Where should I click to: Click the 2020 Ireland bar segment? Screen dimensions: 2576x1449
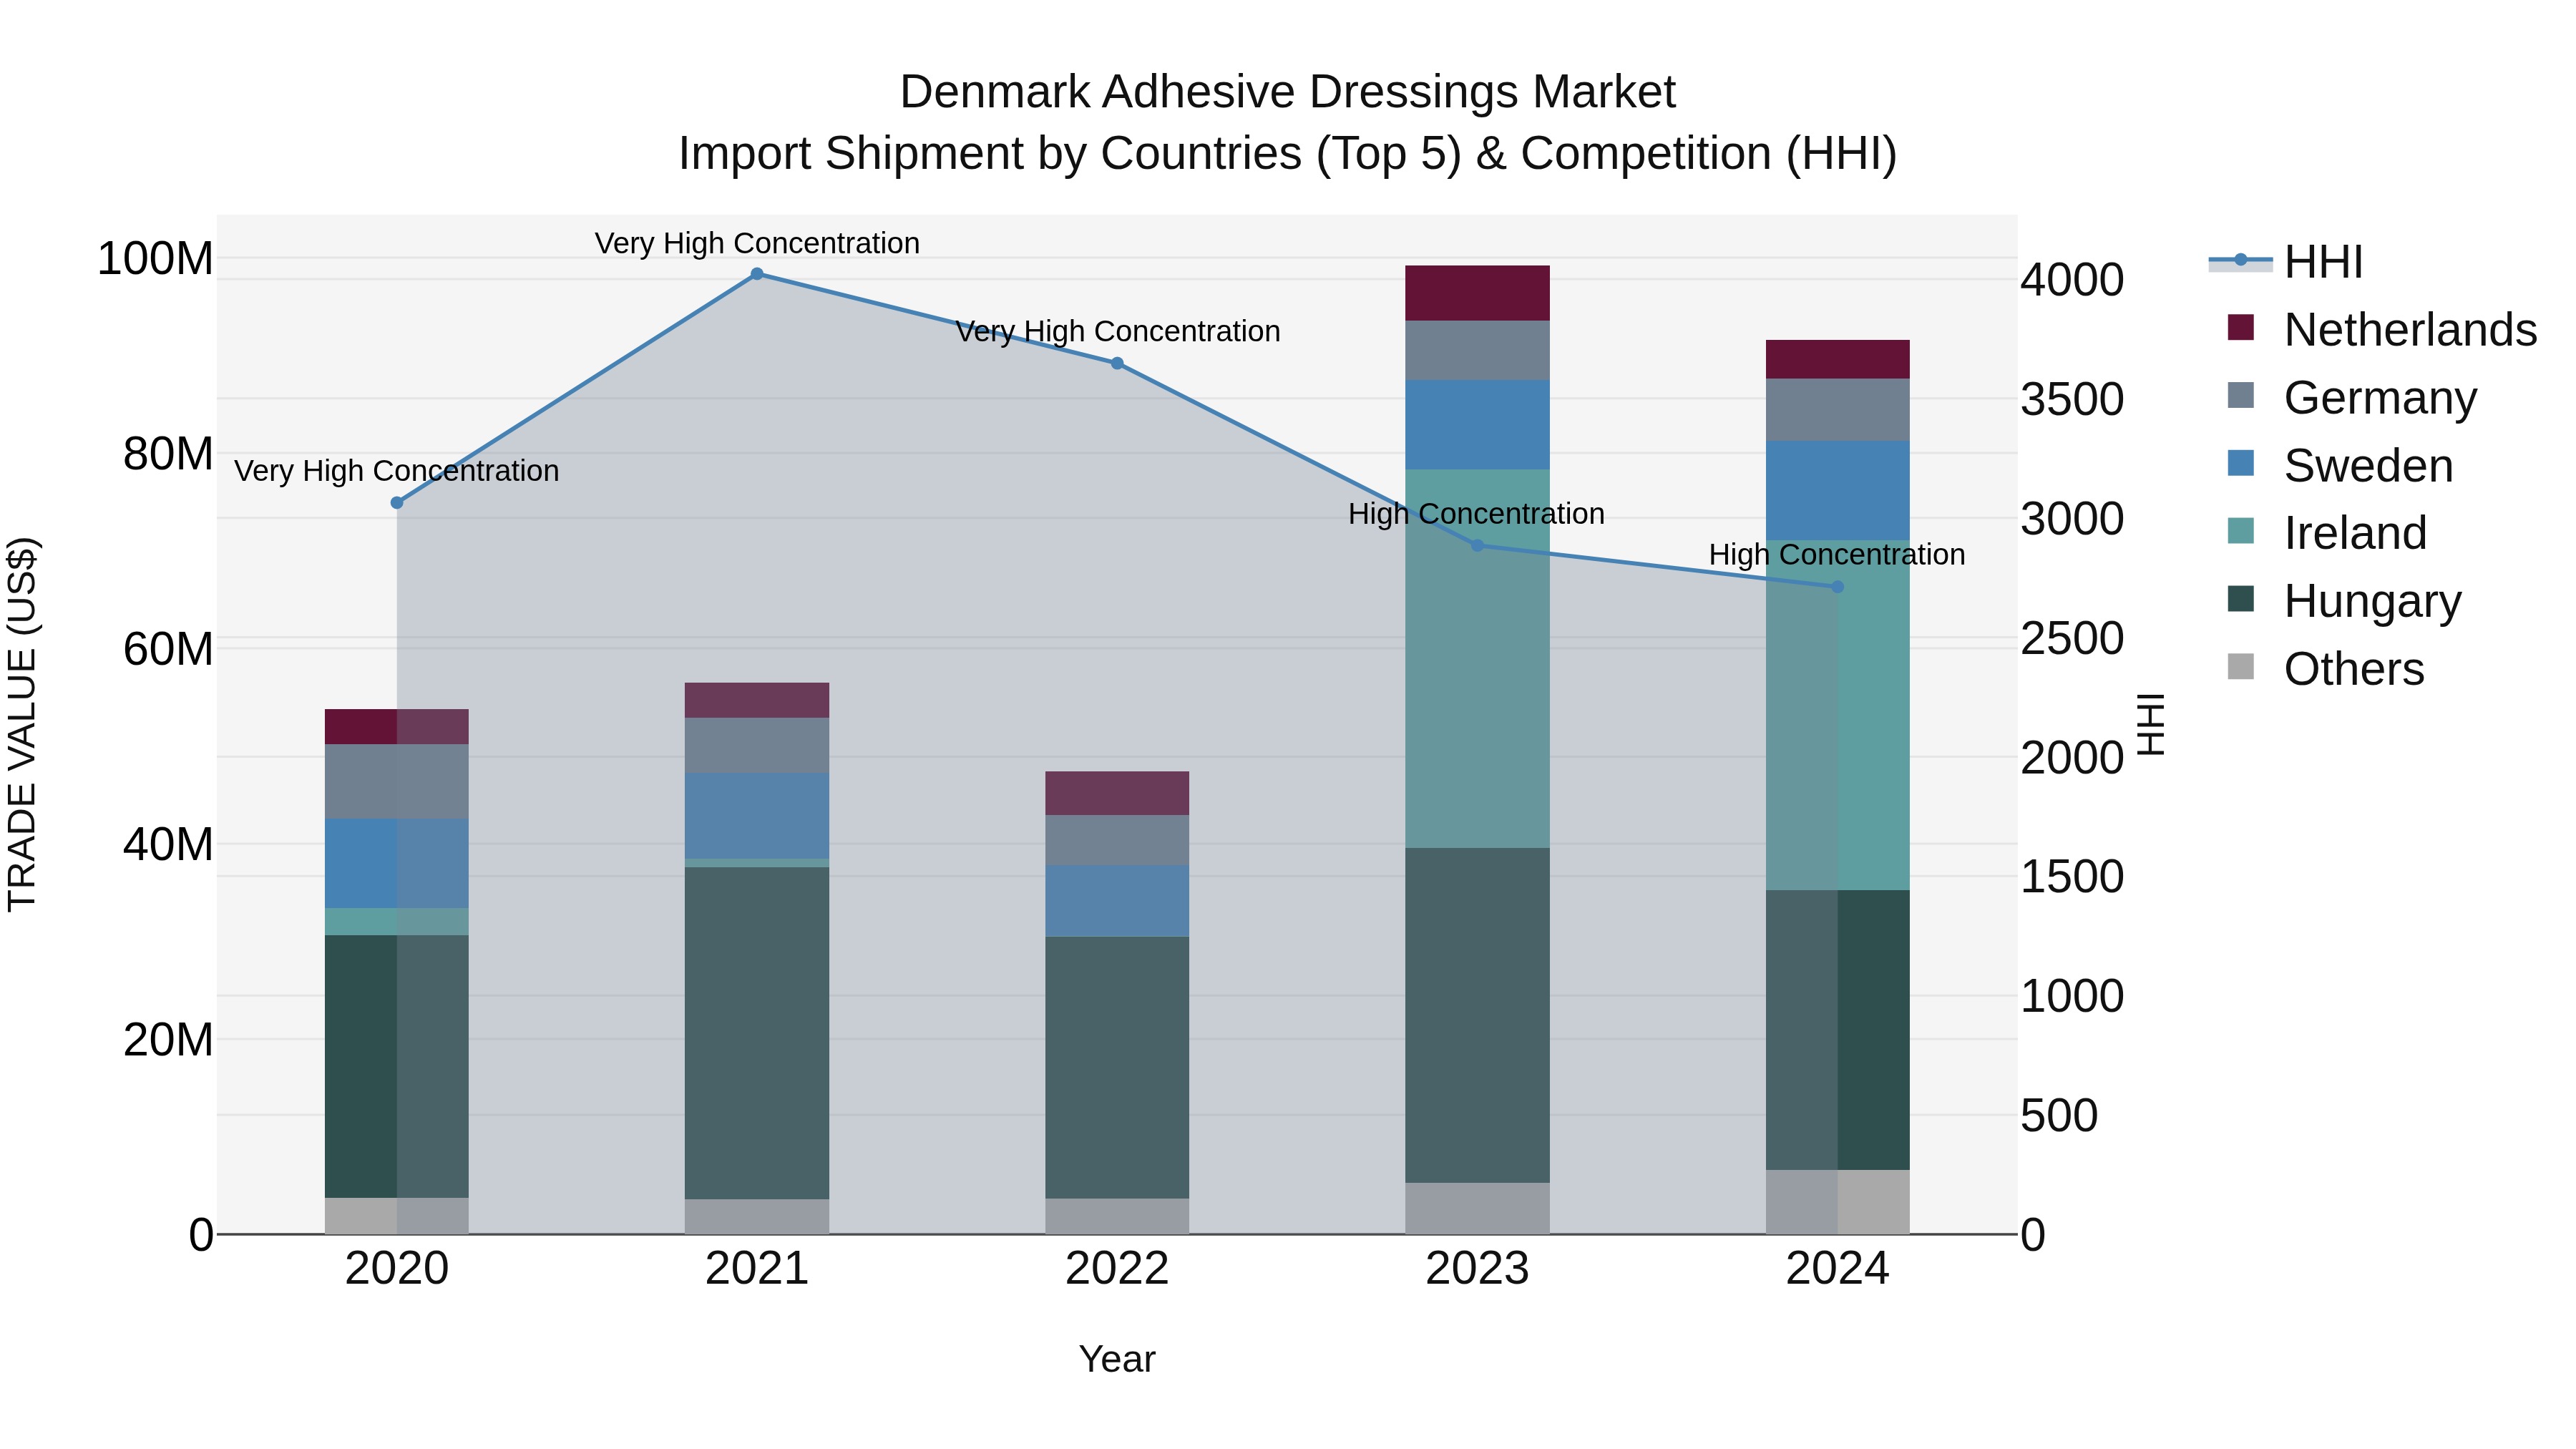397,921
